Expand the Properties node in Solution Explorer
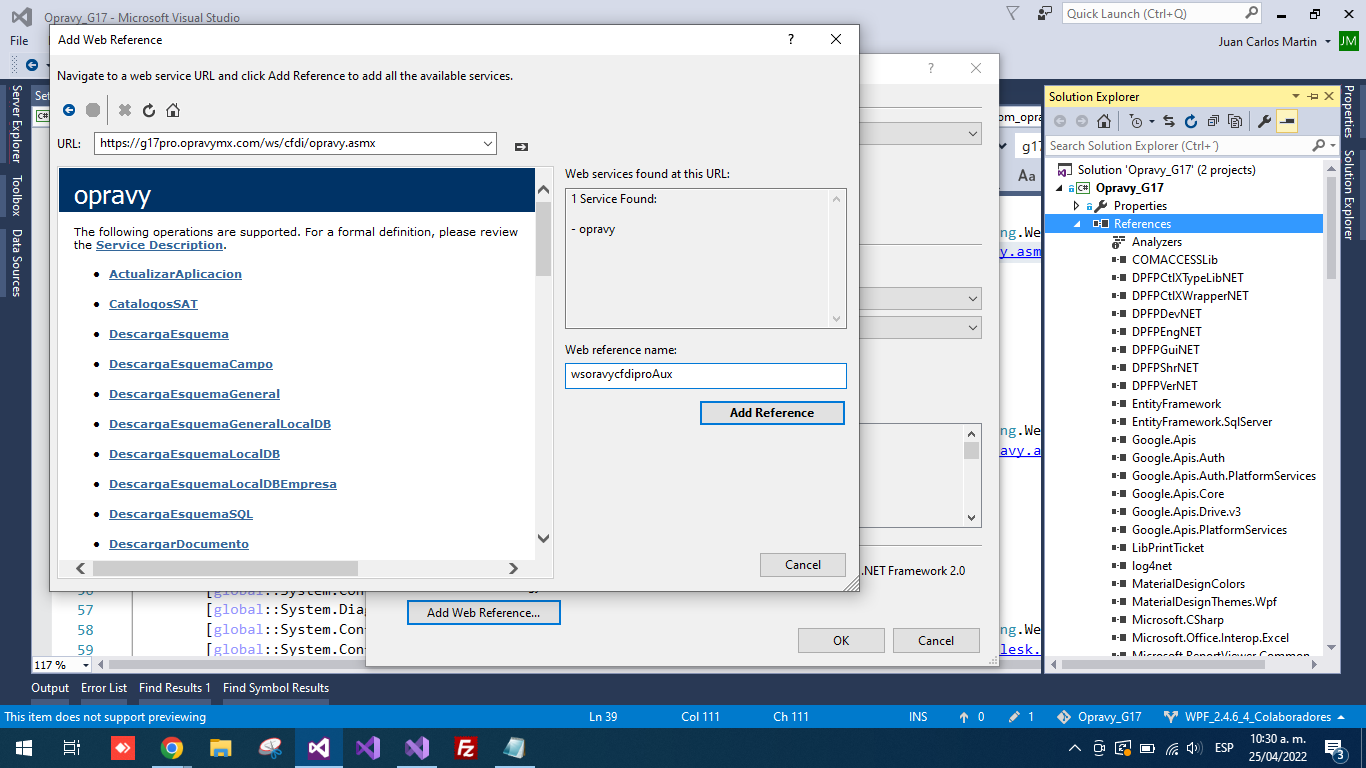Viewport: 1366px width, 768px height. [x=1076, y=206]
